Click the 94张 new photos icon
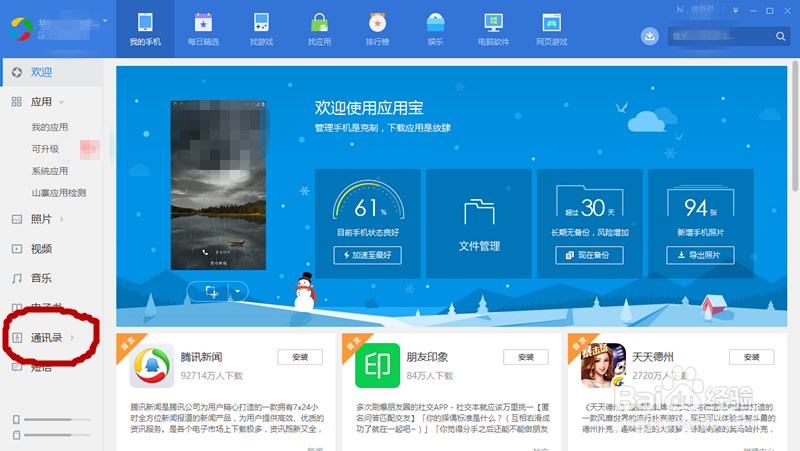The image size is (800, 451). [701, 202]
